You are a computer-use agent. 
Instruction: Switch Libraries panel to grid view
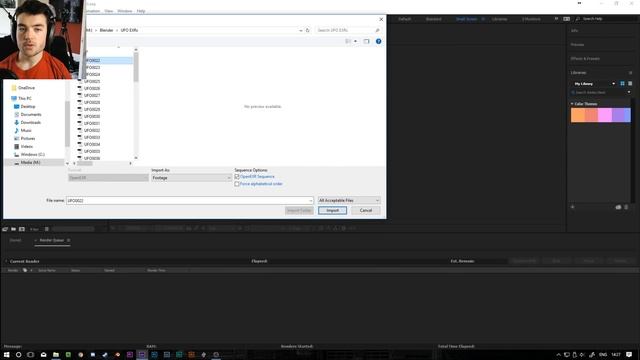pos(622,83)
